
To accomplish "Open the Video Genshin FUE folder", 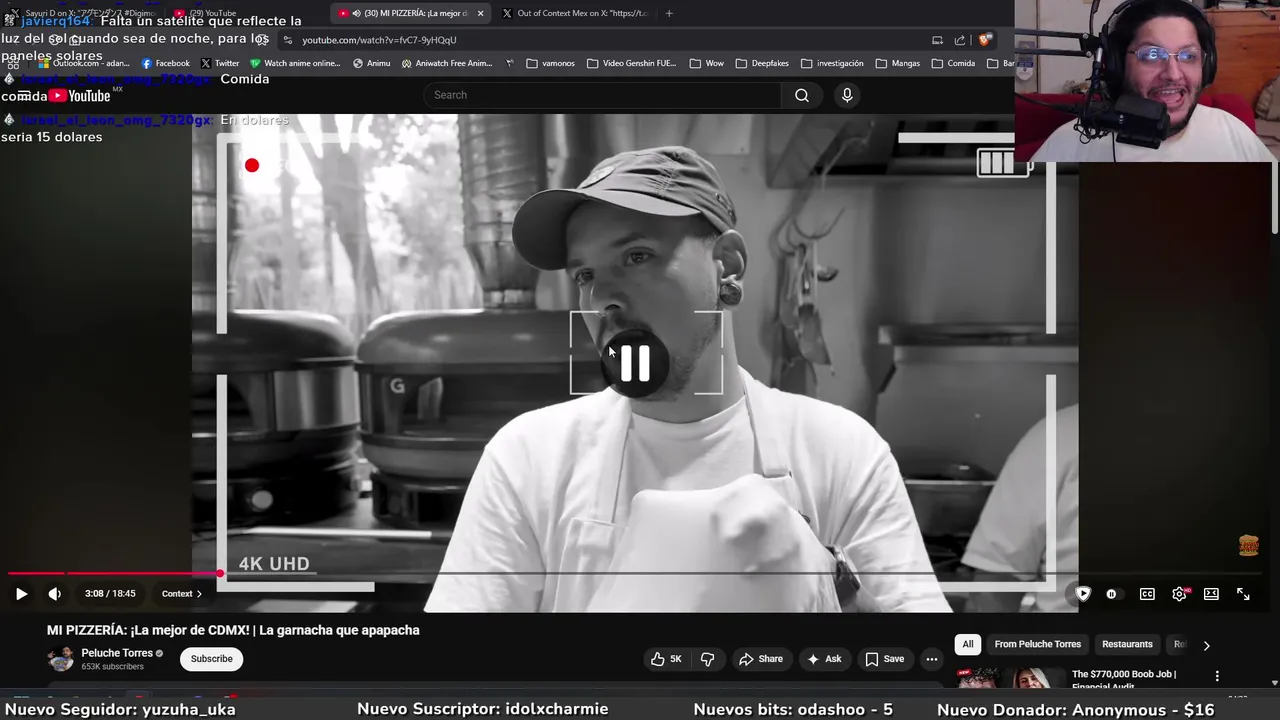I will [x=632, y=63].
